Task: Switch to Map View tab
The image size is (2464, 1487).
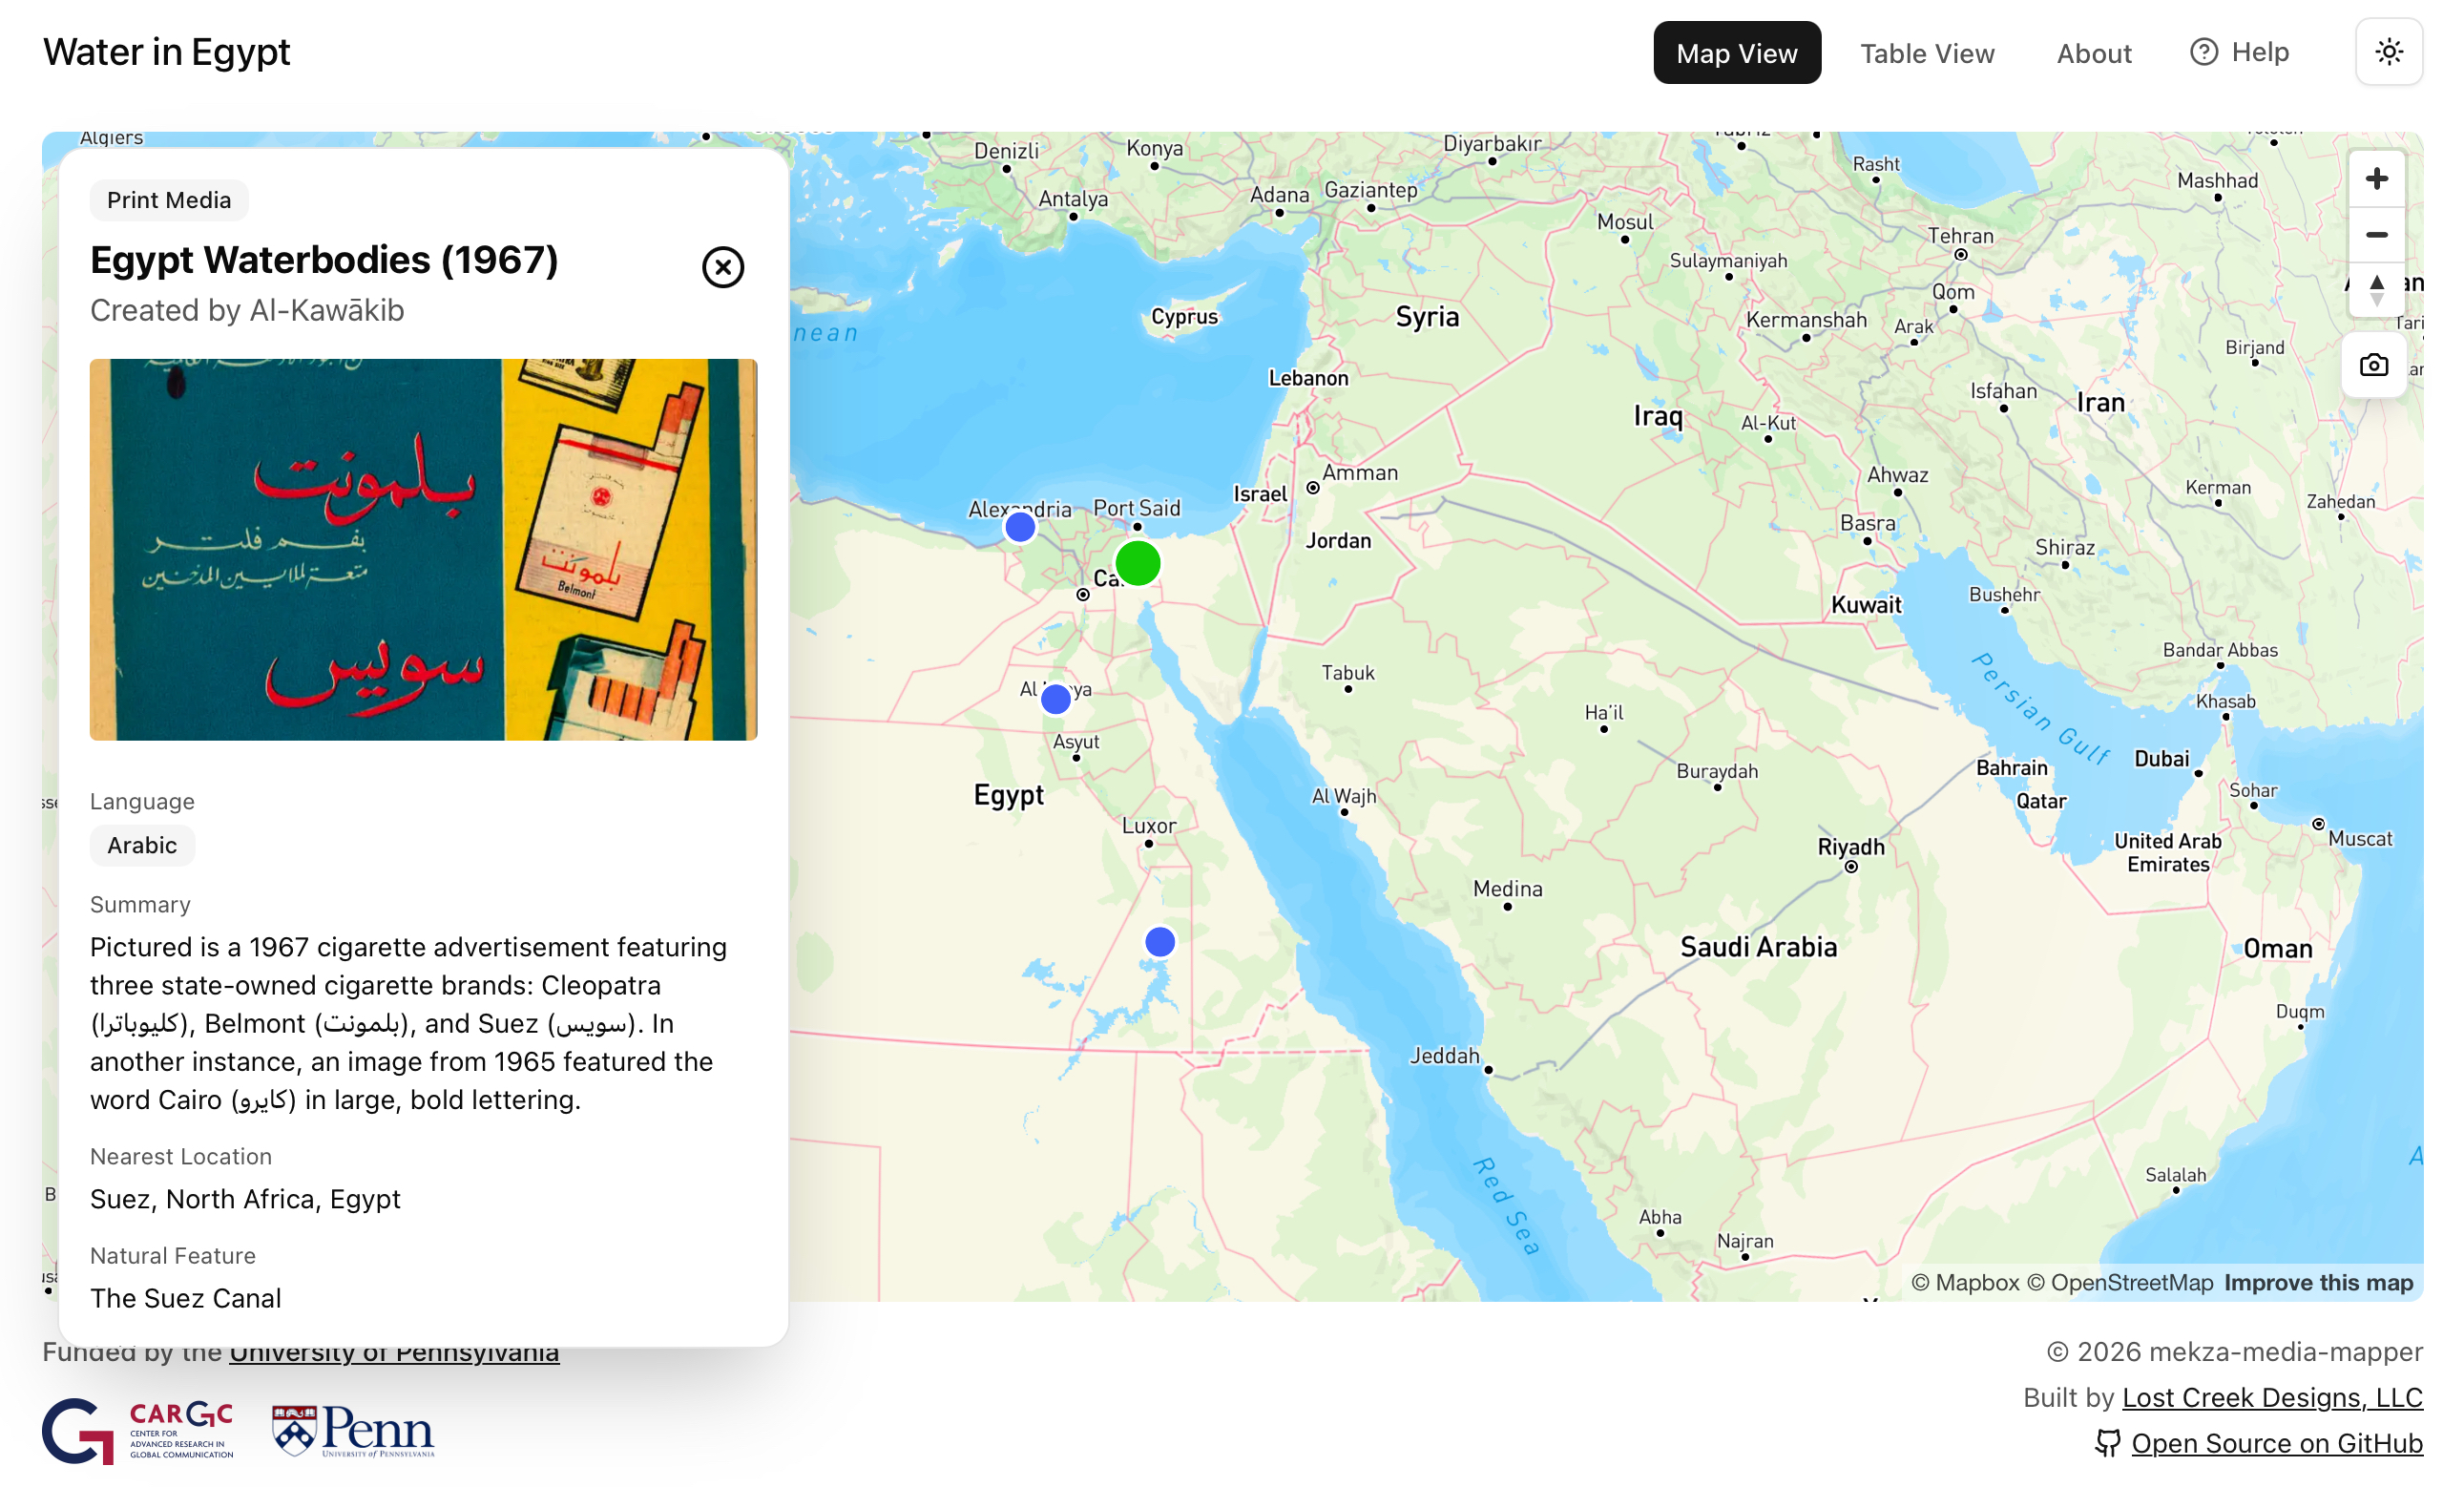Action: [1736, 53]
